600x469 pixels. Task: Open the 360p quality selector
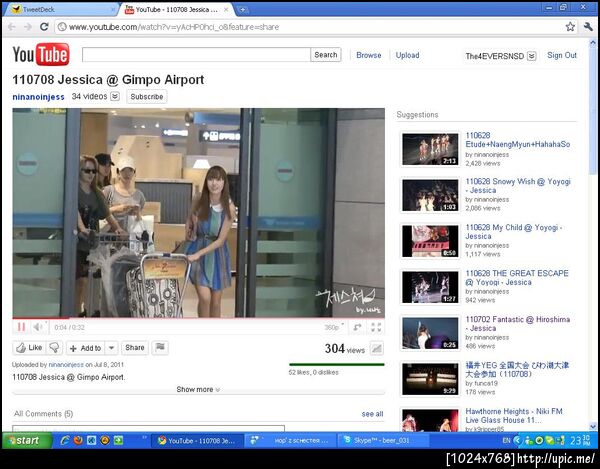pyautogui.click(x=334, y=327)
